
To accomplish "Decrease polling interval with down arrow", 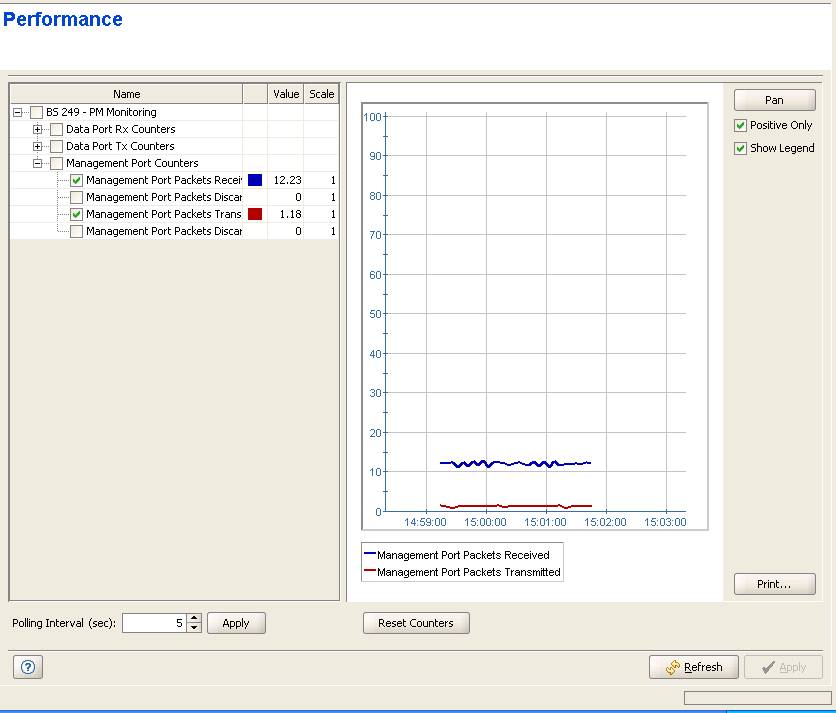I will [194, 628].
